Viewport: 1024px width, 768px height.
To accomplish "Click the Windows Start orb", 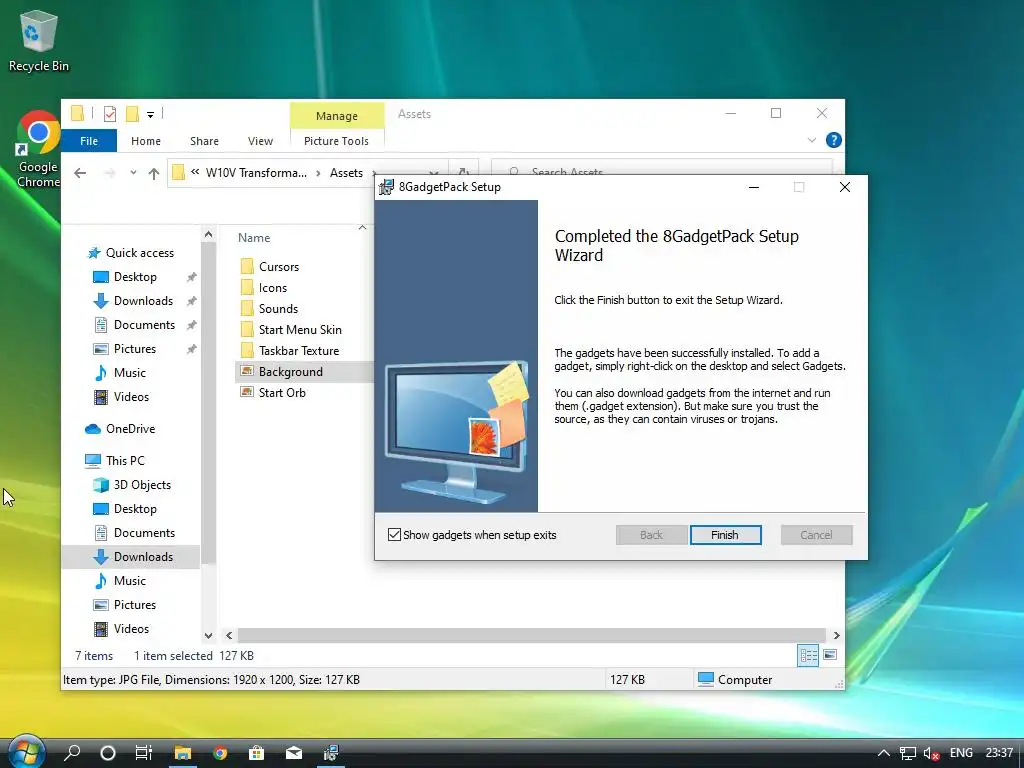I will click(26, 752).
